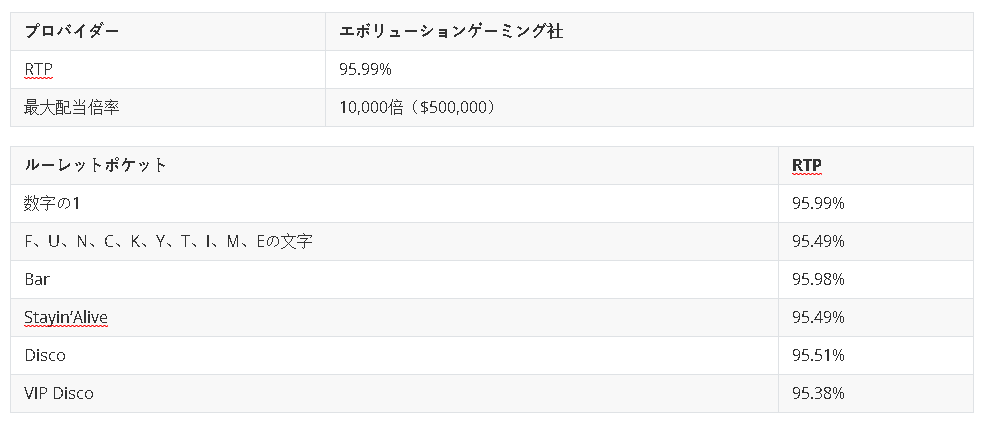Select the 最大配当倍率 cell
The image size is (985, 425).
click(168, 107)
